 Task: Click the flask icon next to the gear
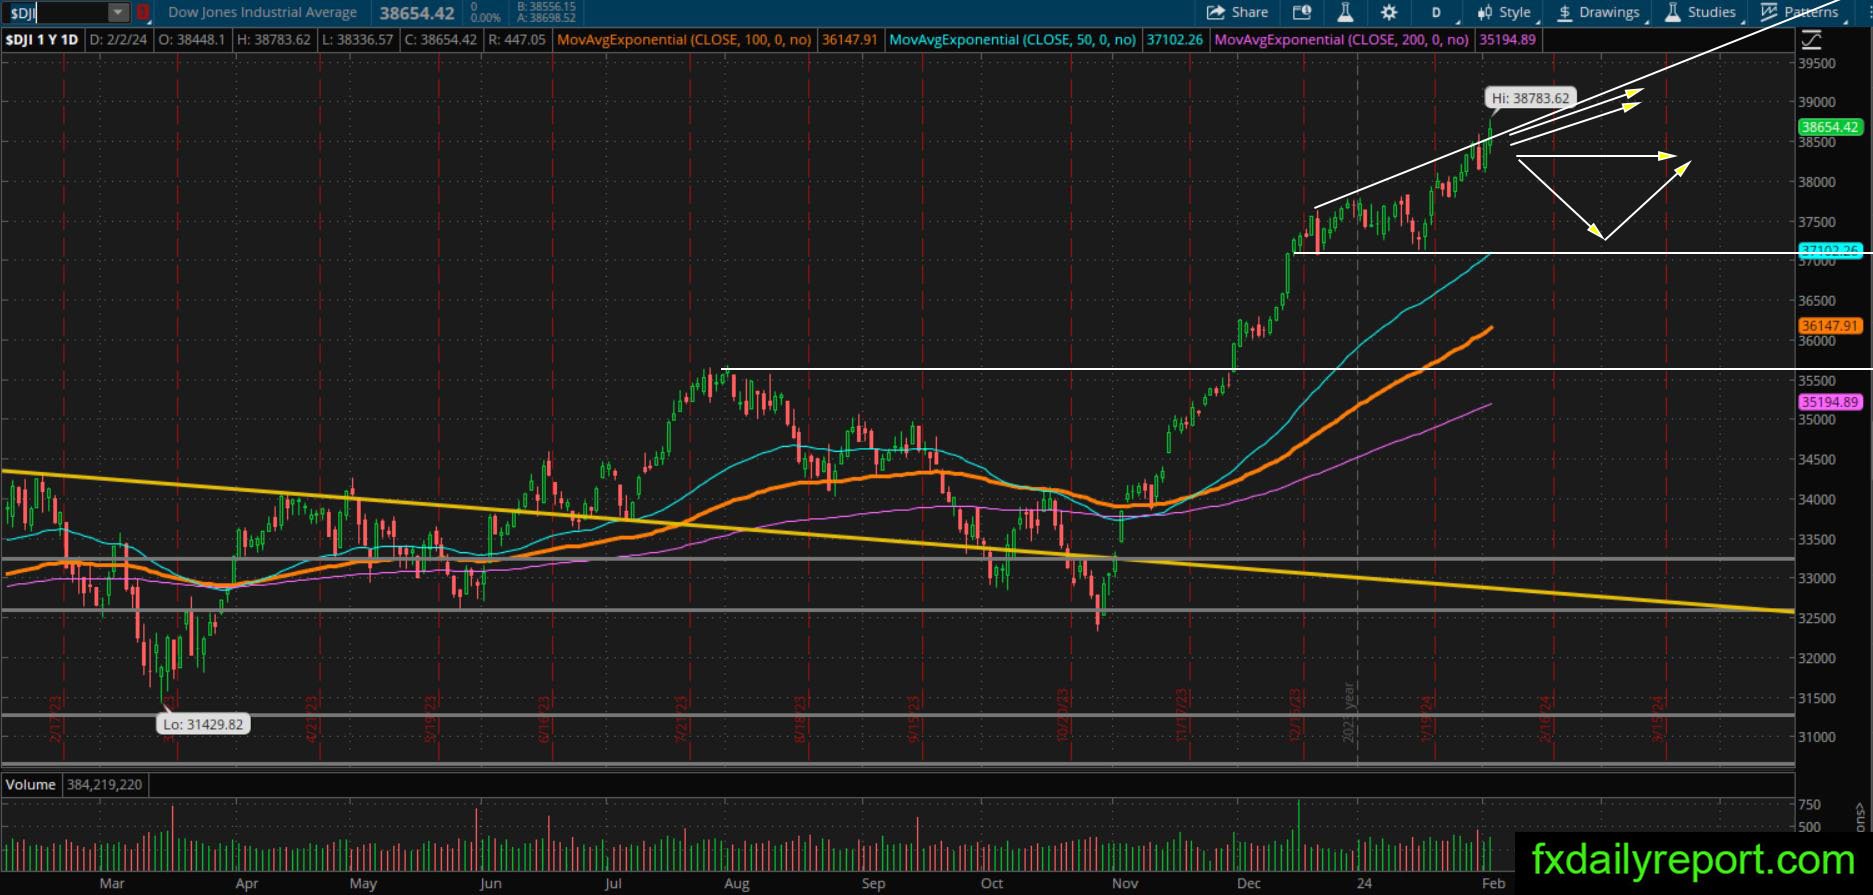(x=1345, y=13)
